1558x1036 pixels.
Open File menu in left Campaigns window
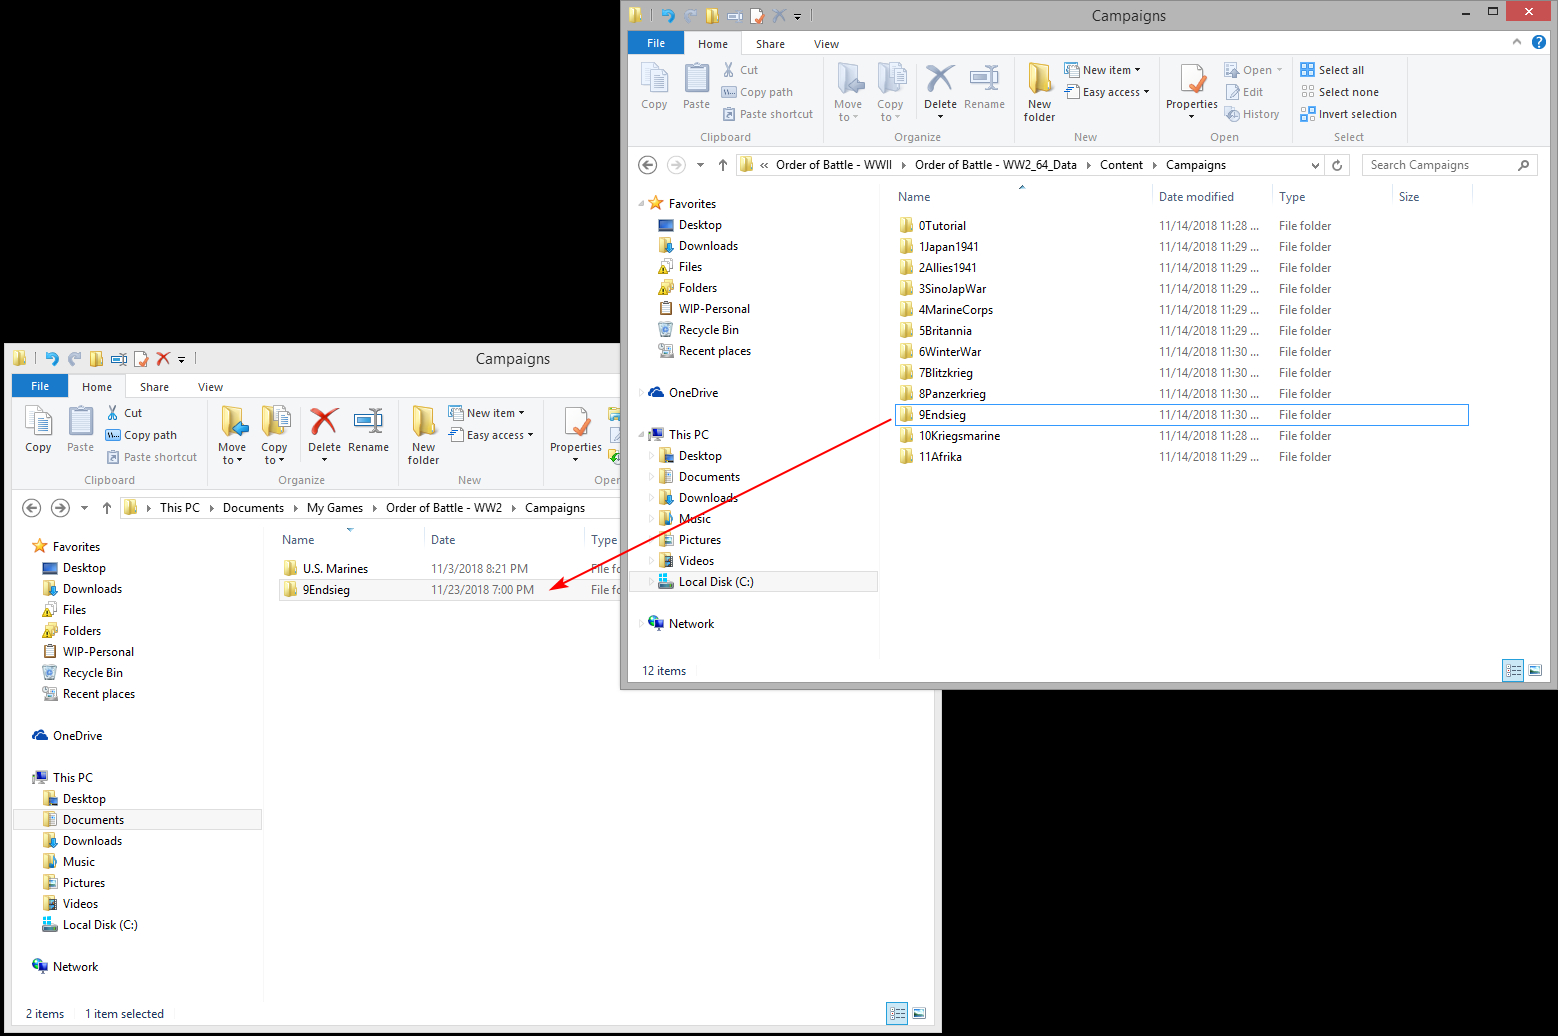tap(40, 386)
